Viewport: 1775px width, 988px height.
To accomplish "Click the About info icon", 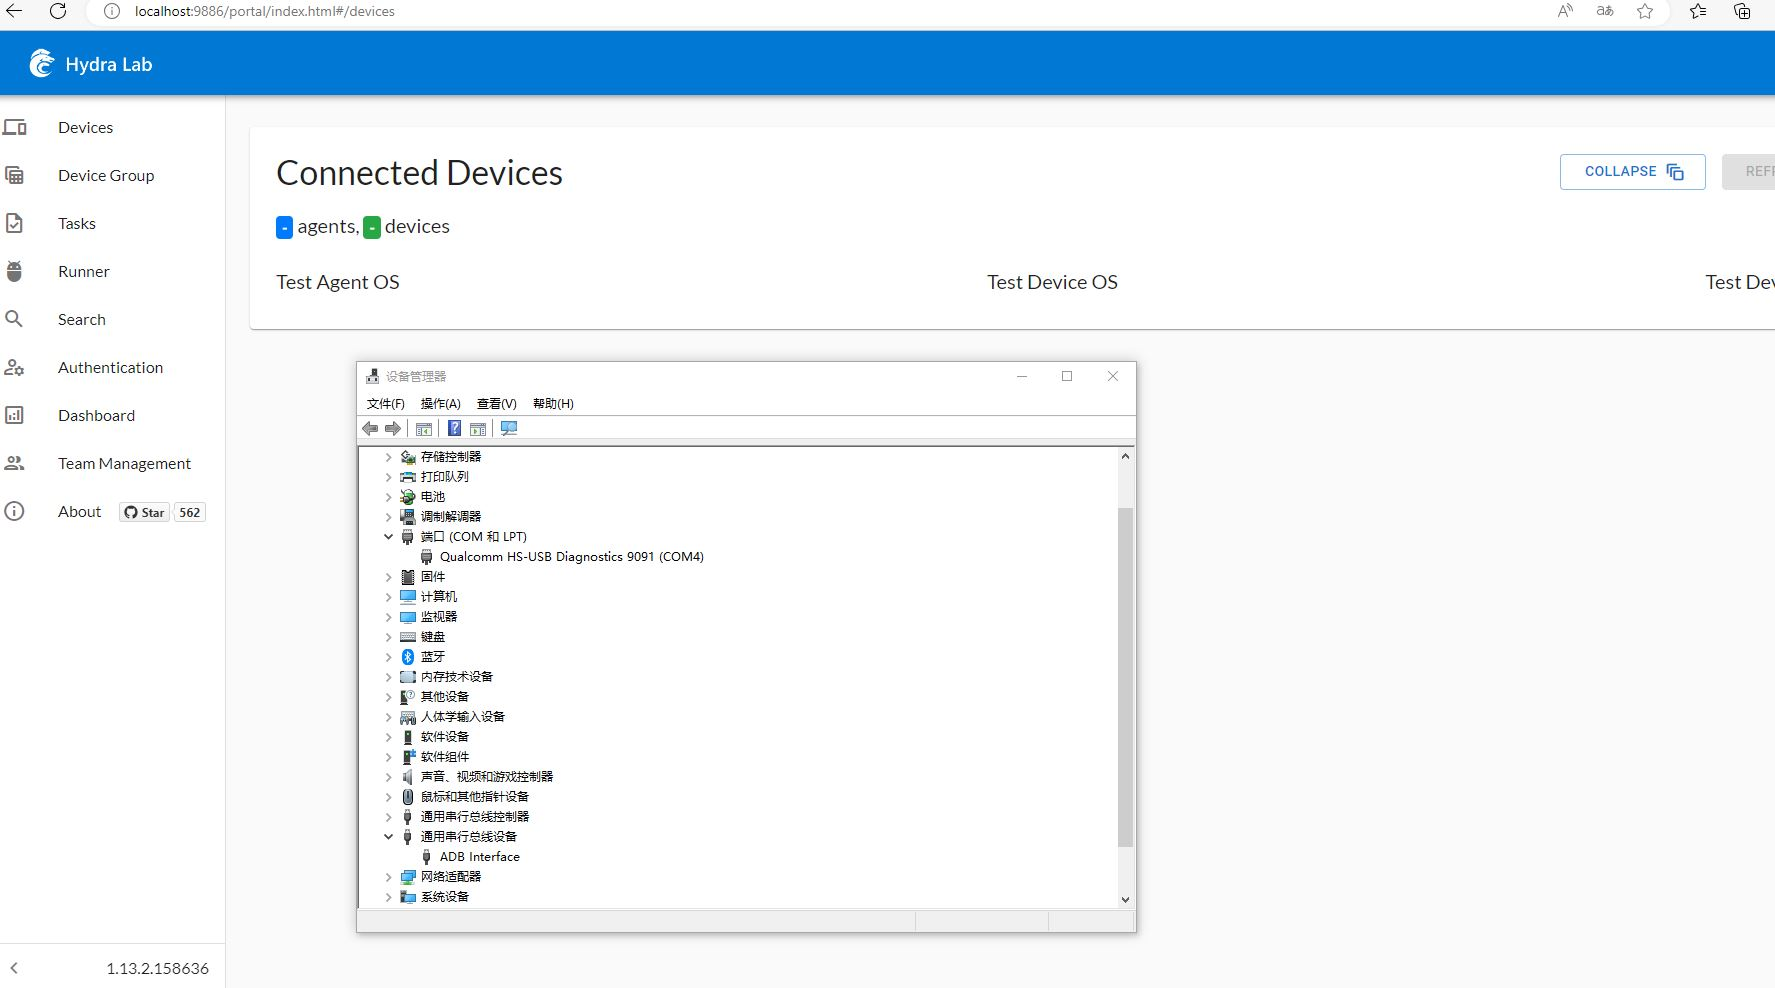I will [x=15, y=511].
